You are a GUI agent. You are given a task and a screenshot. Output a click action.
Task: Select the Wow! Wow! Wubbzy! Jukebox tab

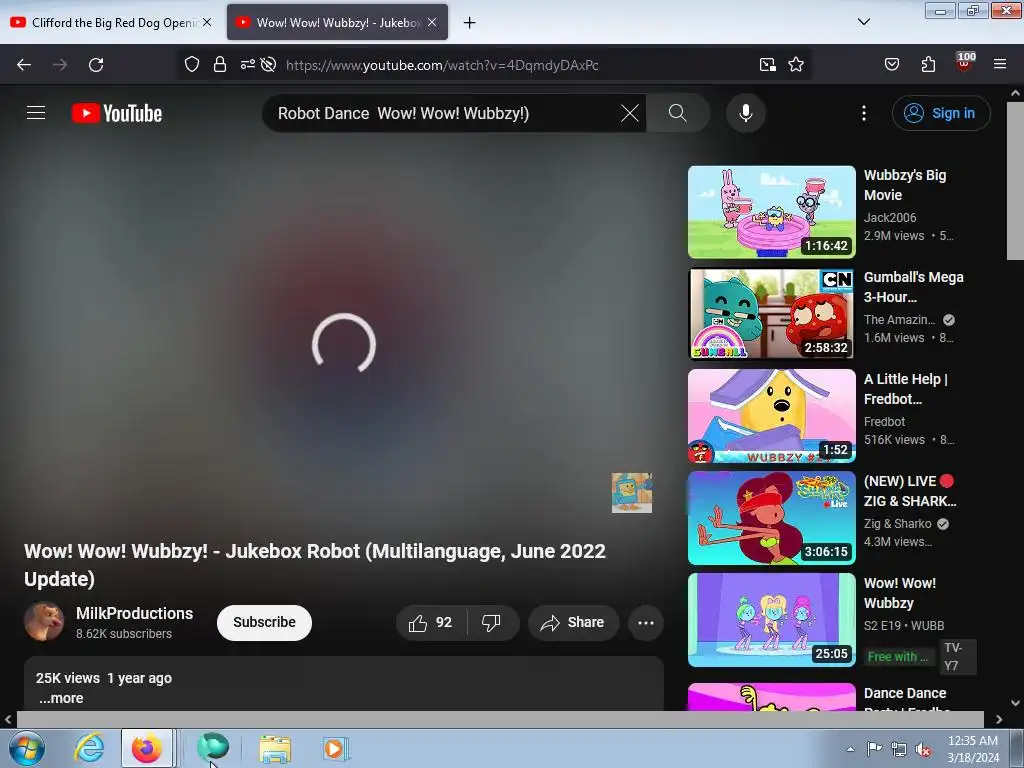click(x=338, y=23)
